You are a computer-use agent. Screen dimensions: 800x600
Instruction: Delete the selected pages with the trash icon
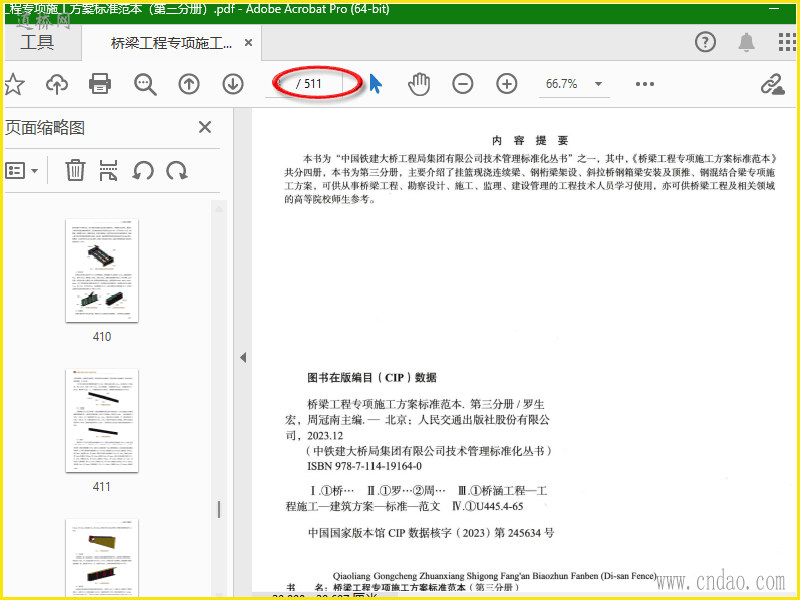[75, 170]
